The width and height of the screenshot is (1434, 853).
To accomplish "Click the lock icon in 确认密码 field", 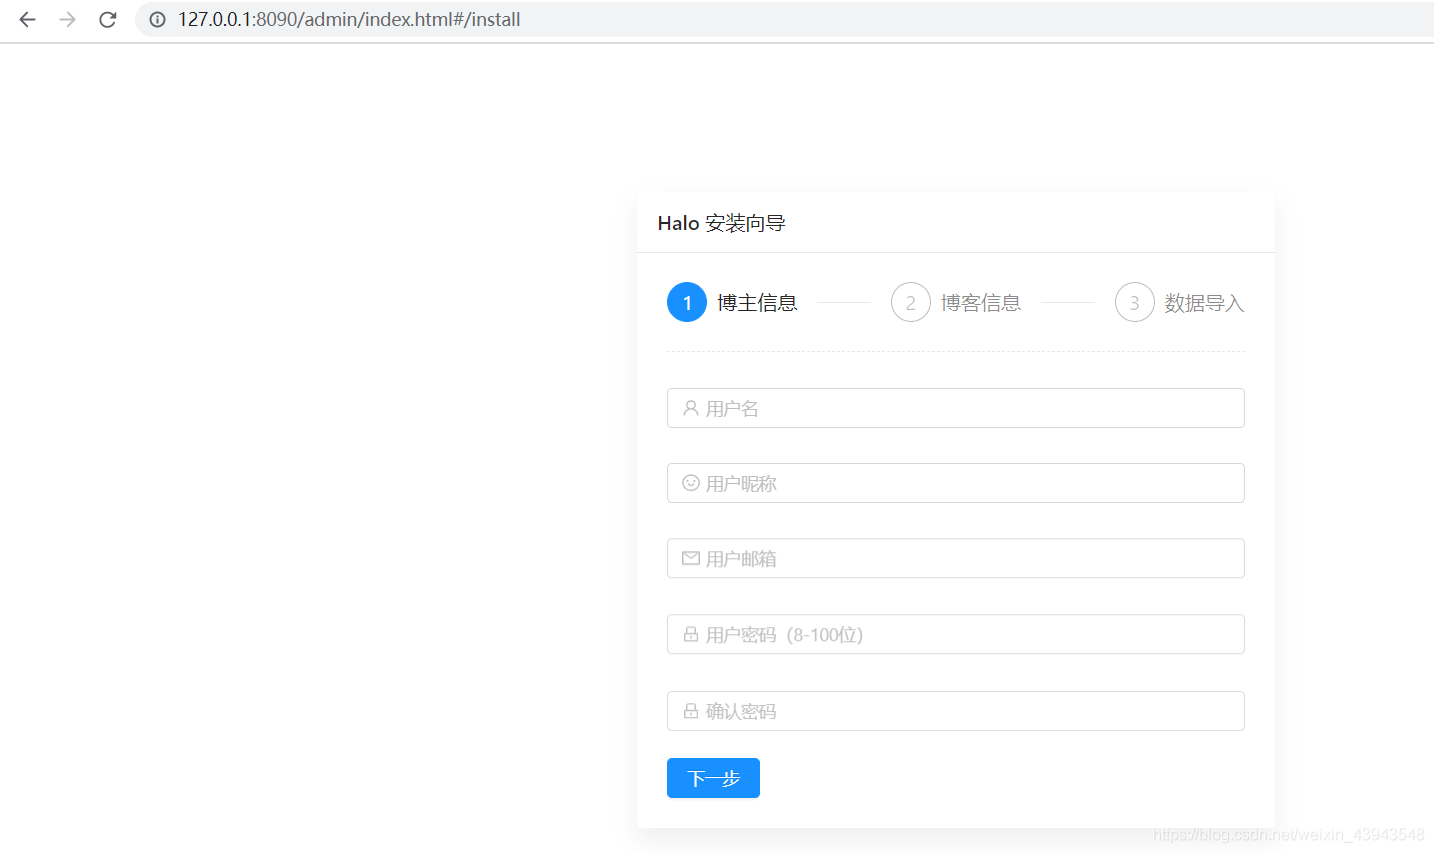I will [691, 711].
